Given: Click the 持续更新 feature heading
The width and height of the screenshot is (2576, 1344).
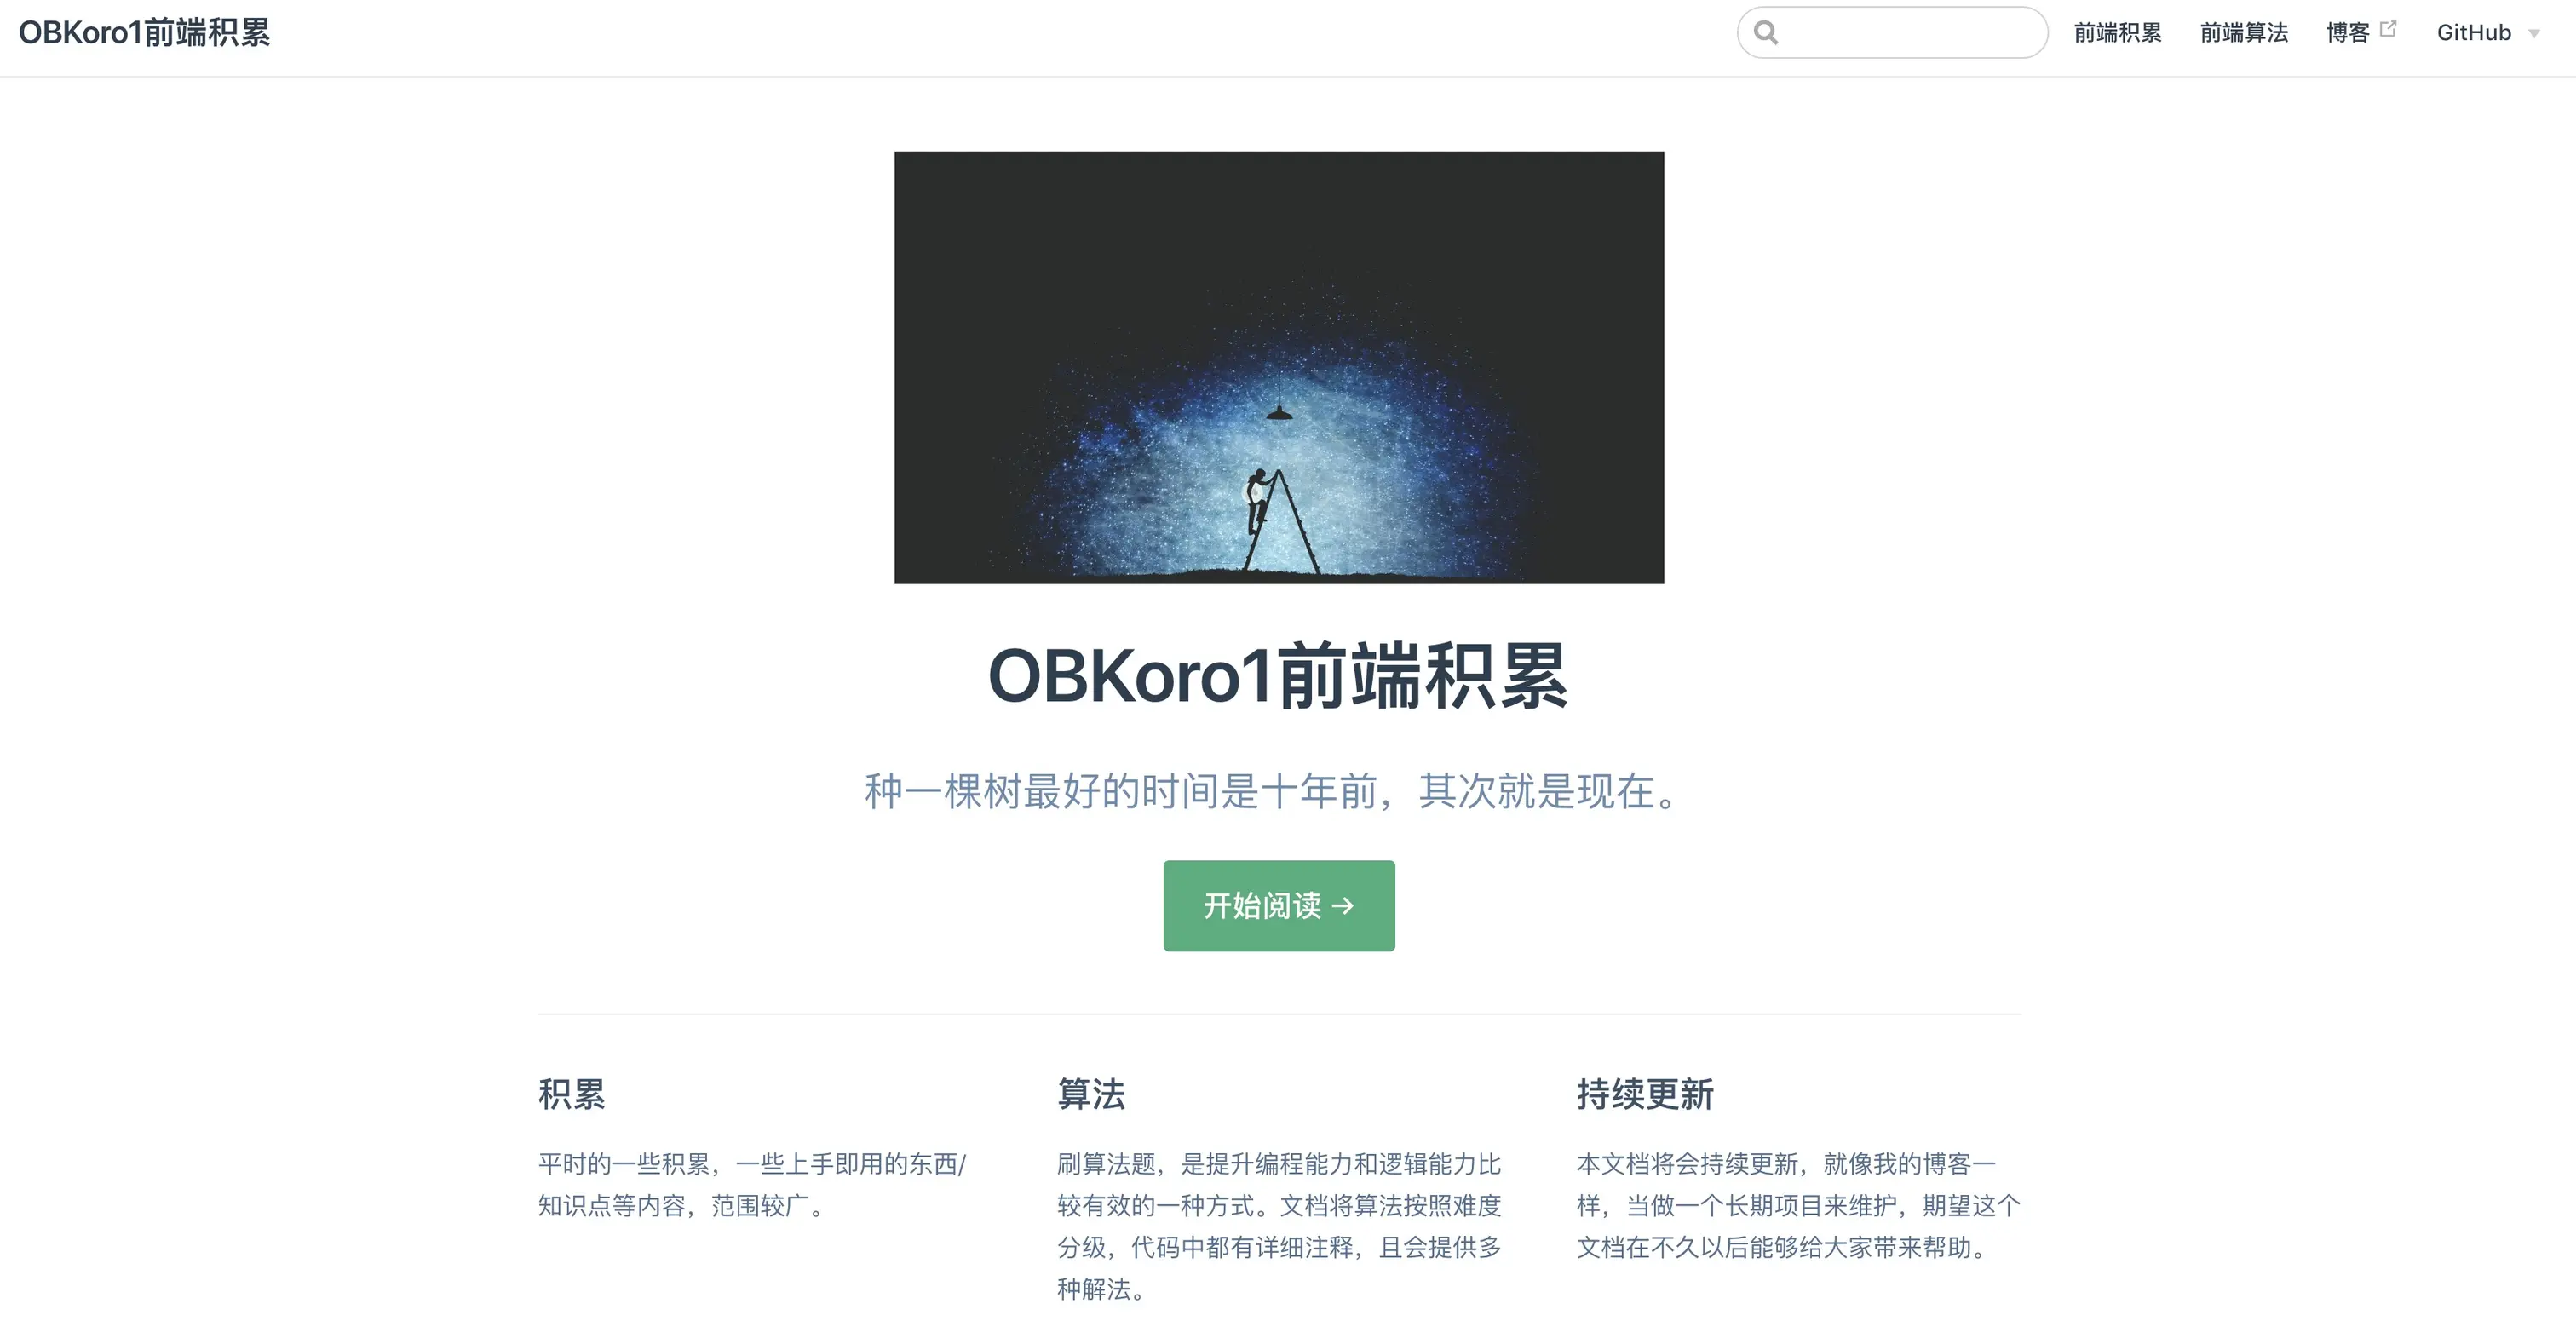Looking at the screenshot, I should tap(1645, 1094).
